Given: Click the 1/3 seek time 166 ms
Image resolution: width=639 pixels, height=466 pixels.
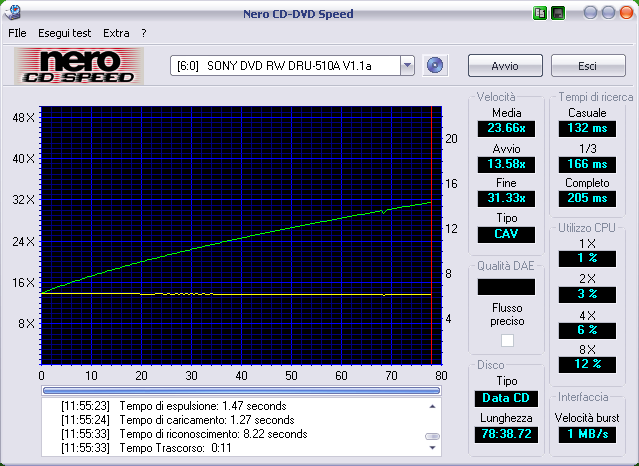Looking at the screenshot, I should coord(587,164).
